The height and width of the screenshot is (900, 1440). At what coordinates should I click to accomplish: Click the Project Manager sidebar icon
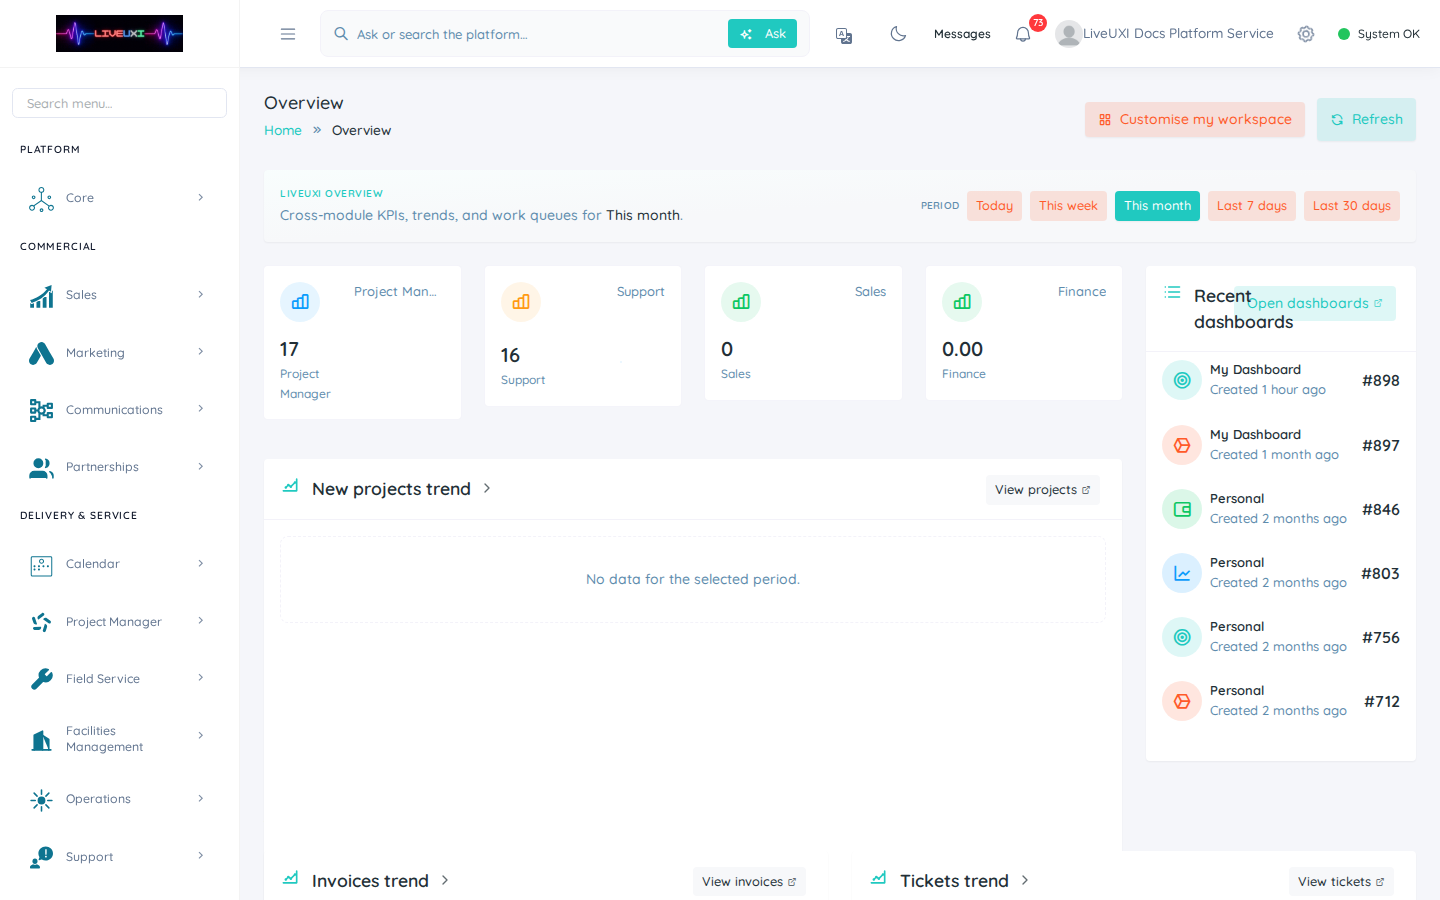click(41, 622)
